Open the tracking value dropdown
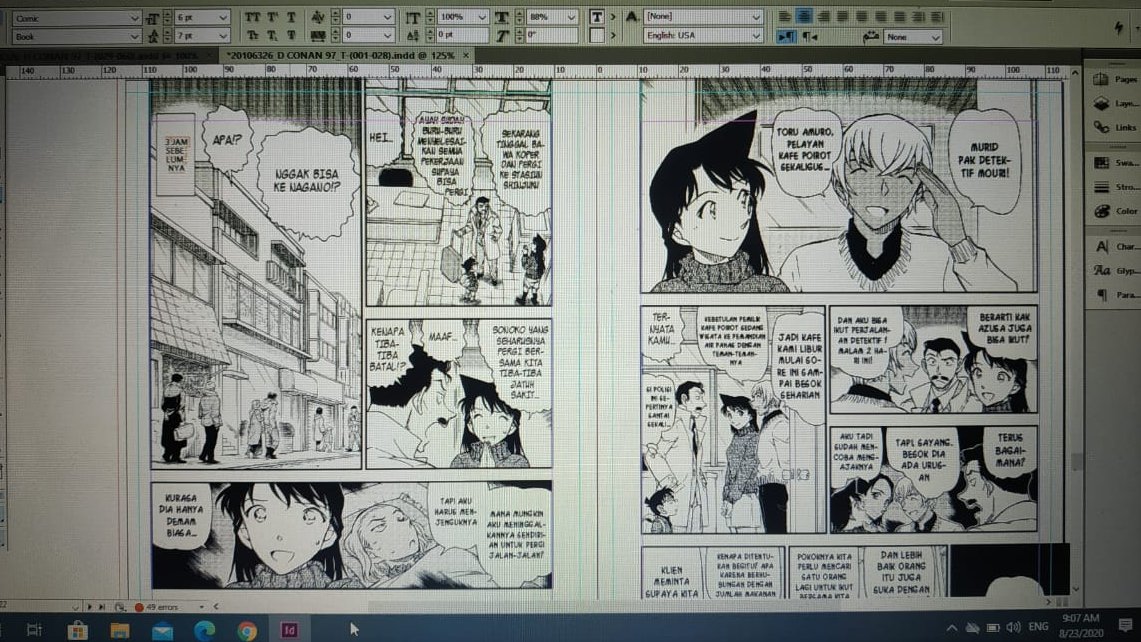This screenshot has width=1141, height=642. (368, 35)
